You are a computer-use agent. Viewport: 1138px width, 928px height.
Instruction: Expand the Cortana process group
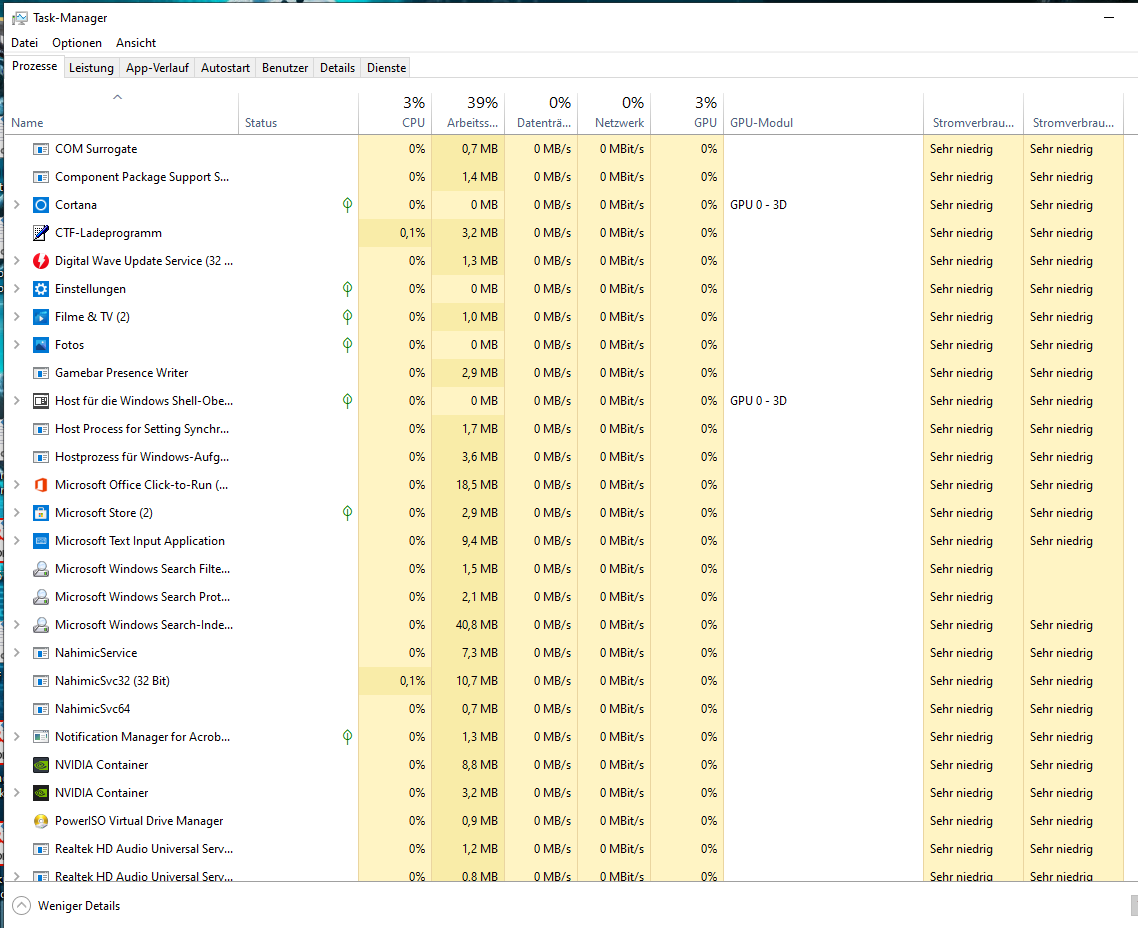click(16, 205)
